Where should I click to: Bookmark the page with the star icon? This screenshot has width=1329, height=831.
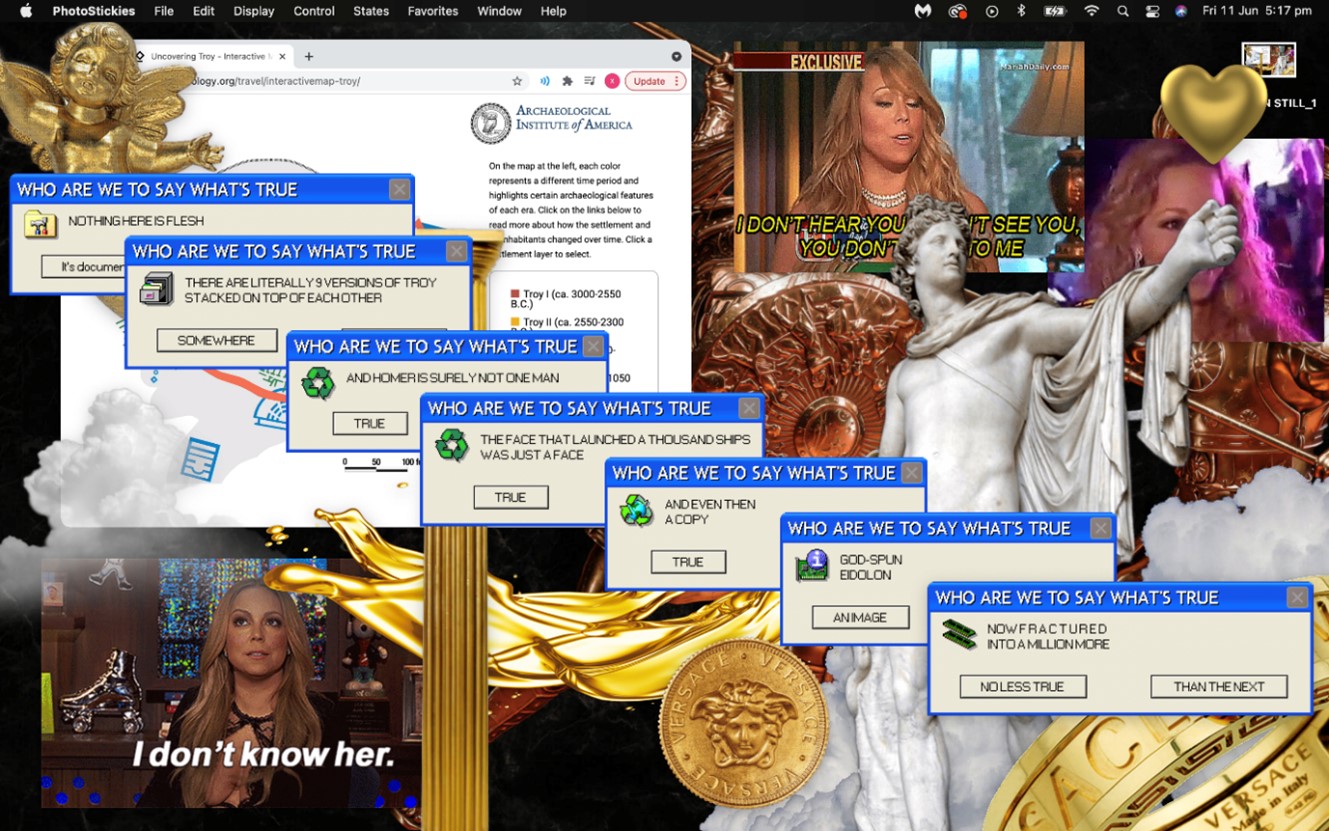point(517,81)
